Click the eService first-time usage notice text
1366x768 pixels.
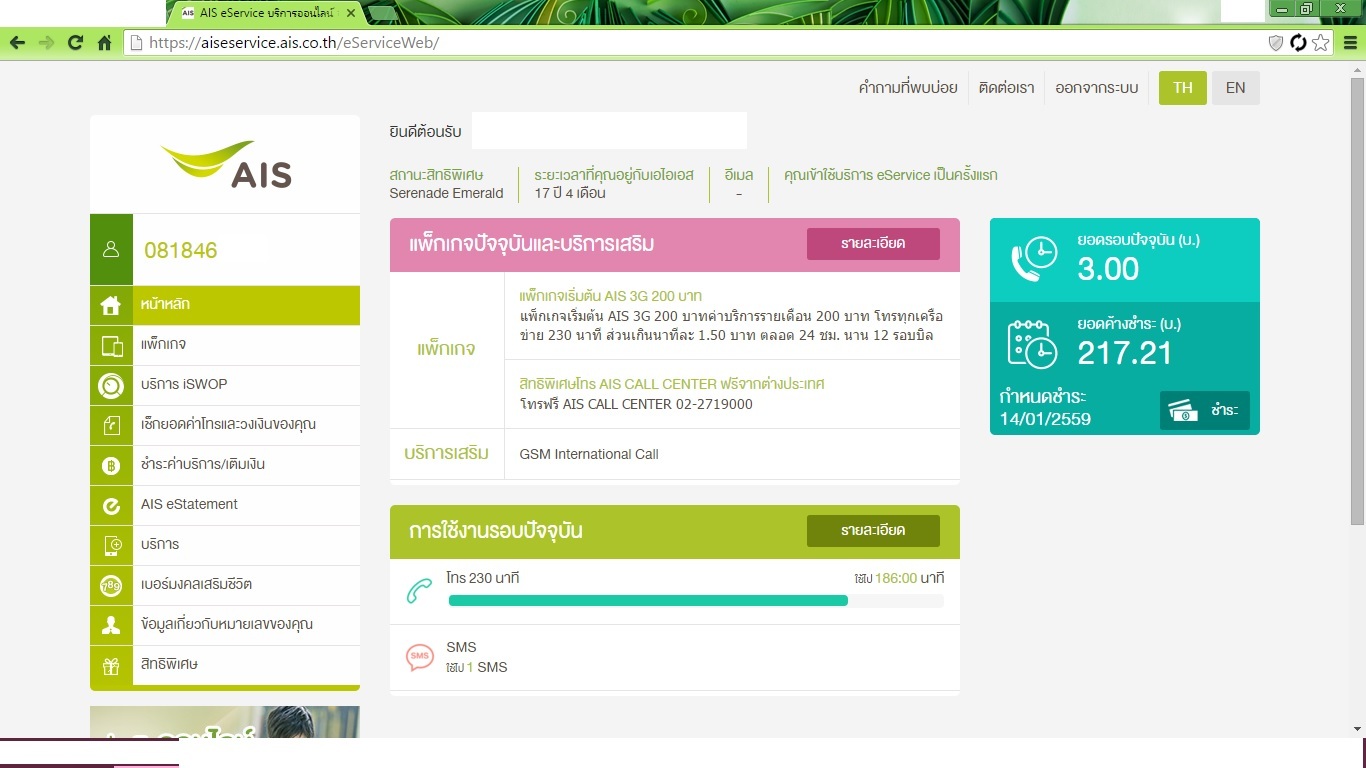891,175
